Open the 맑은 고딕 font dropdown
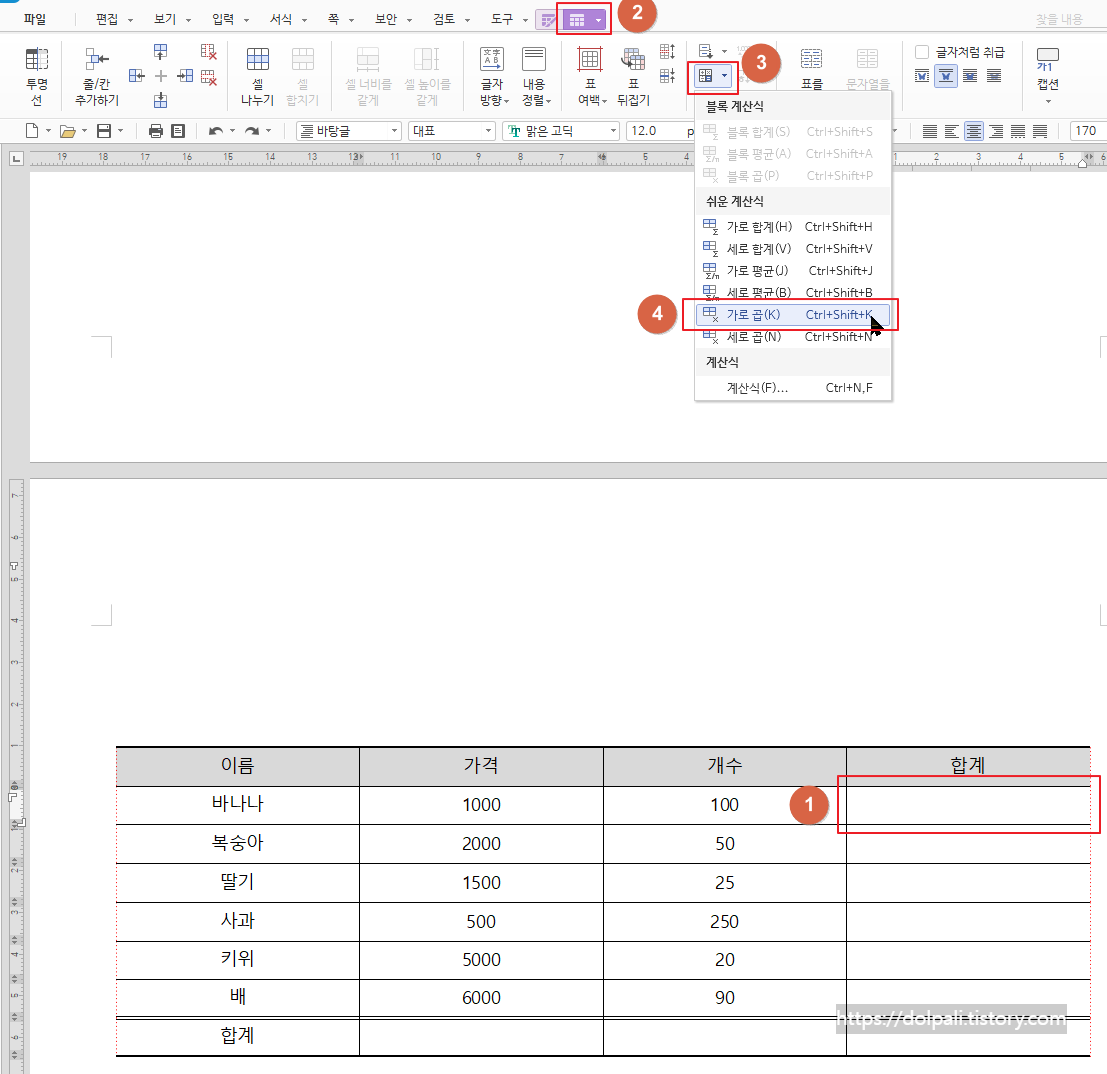 click(561, 131)
